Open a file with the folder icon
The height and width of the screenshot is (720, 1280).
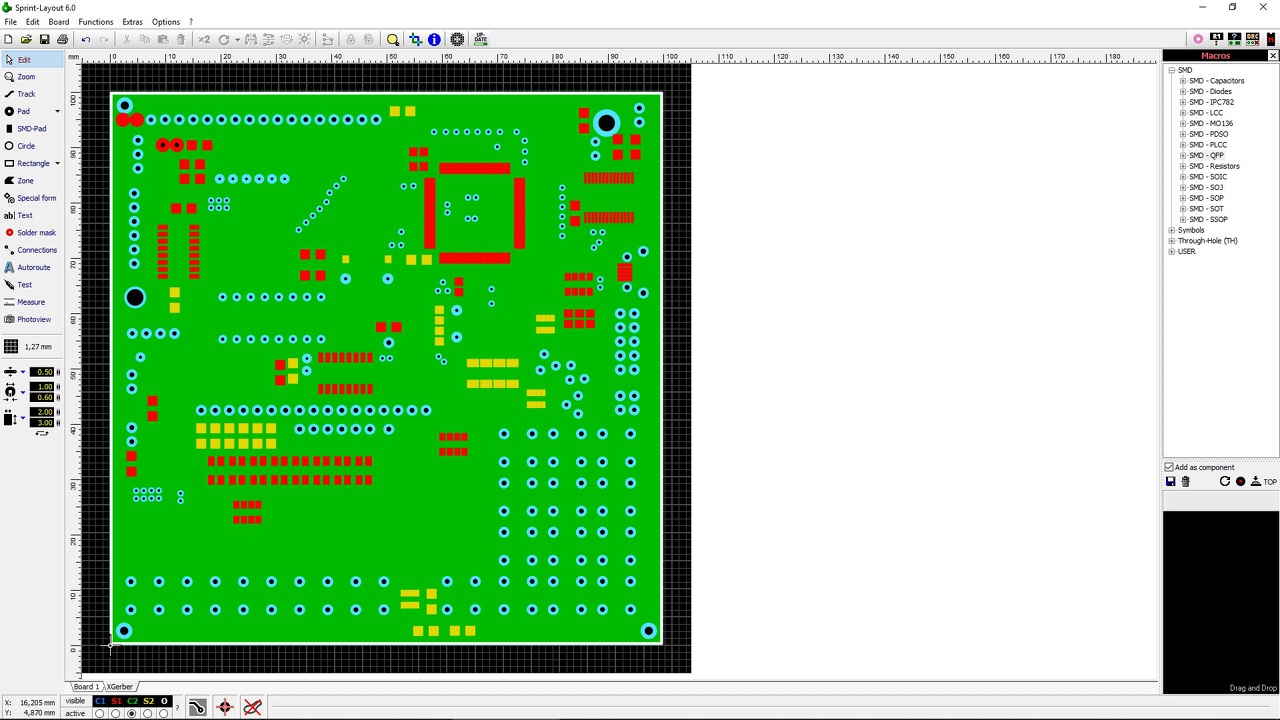tap(26, 39)
